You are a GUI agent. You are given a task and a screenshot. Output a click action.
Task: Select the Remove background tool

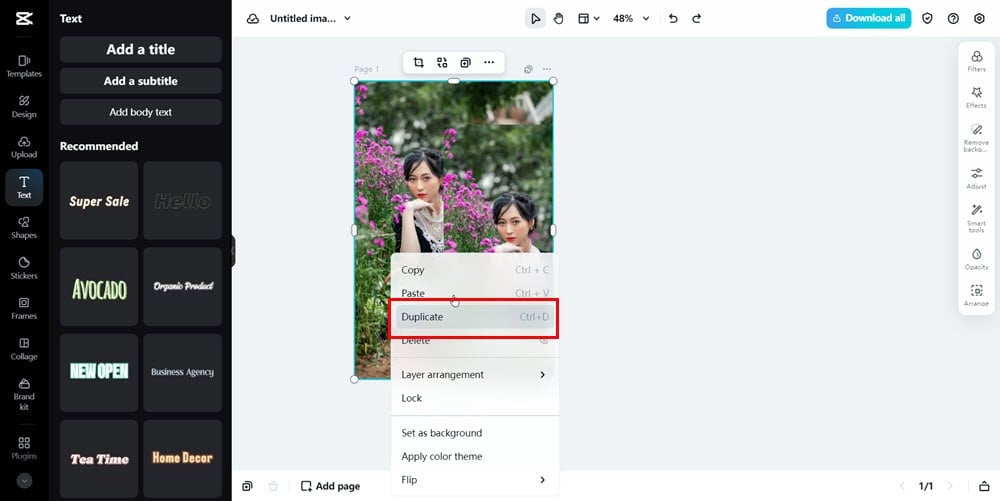(x=976, y=138)
